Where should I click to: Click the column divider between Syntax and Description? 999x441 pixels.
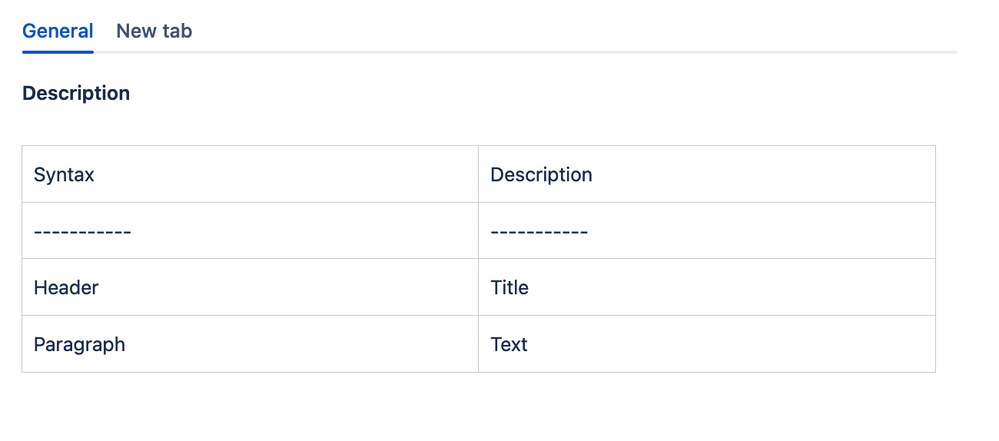click(x=478, y=175)
